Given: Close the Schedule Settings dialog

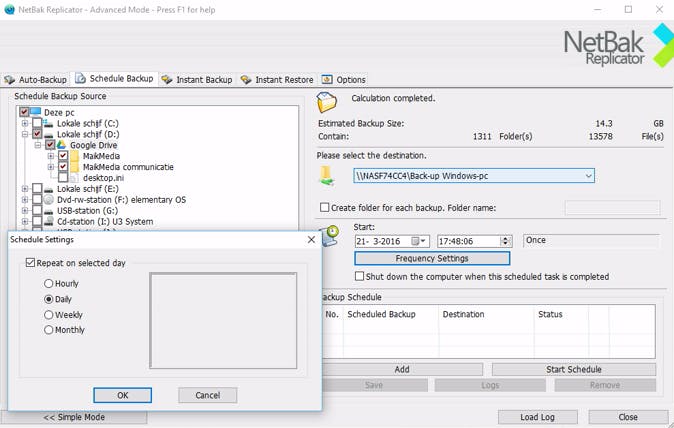Looking at the screenshot, I should pos(312,240).
